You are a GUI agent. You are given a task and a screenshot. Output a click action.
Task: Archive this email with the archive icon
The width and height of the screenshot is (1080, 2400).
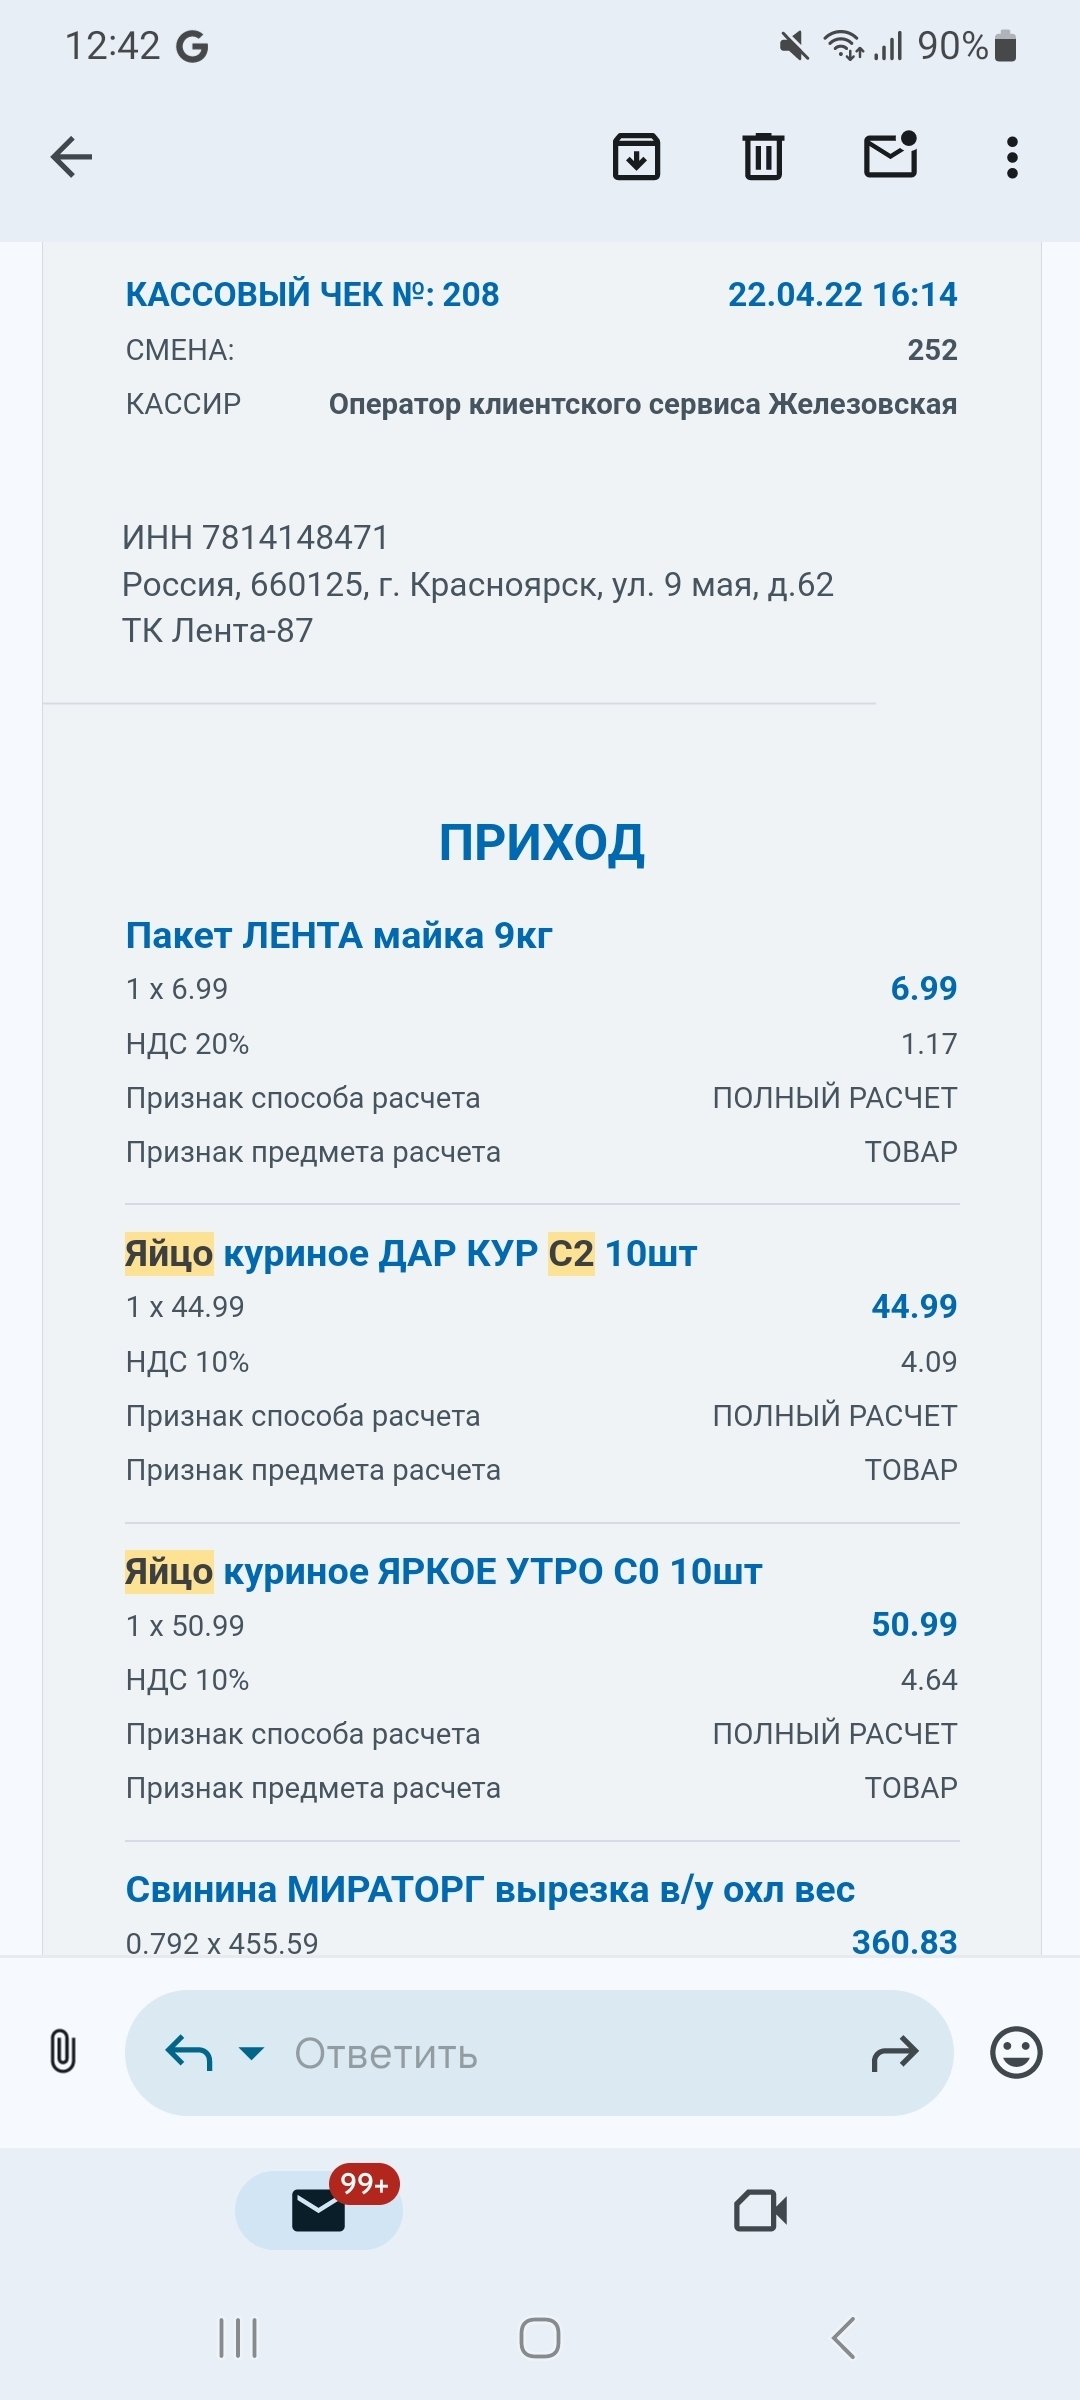point(636,157)
